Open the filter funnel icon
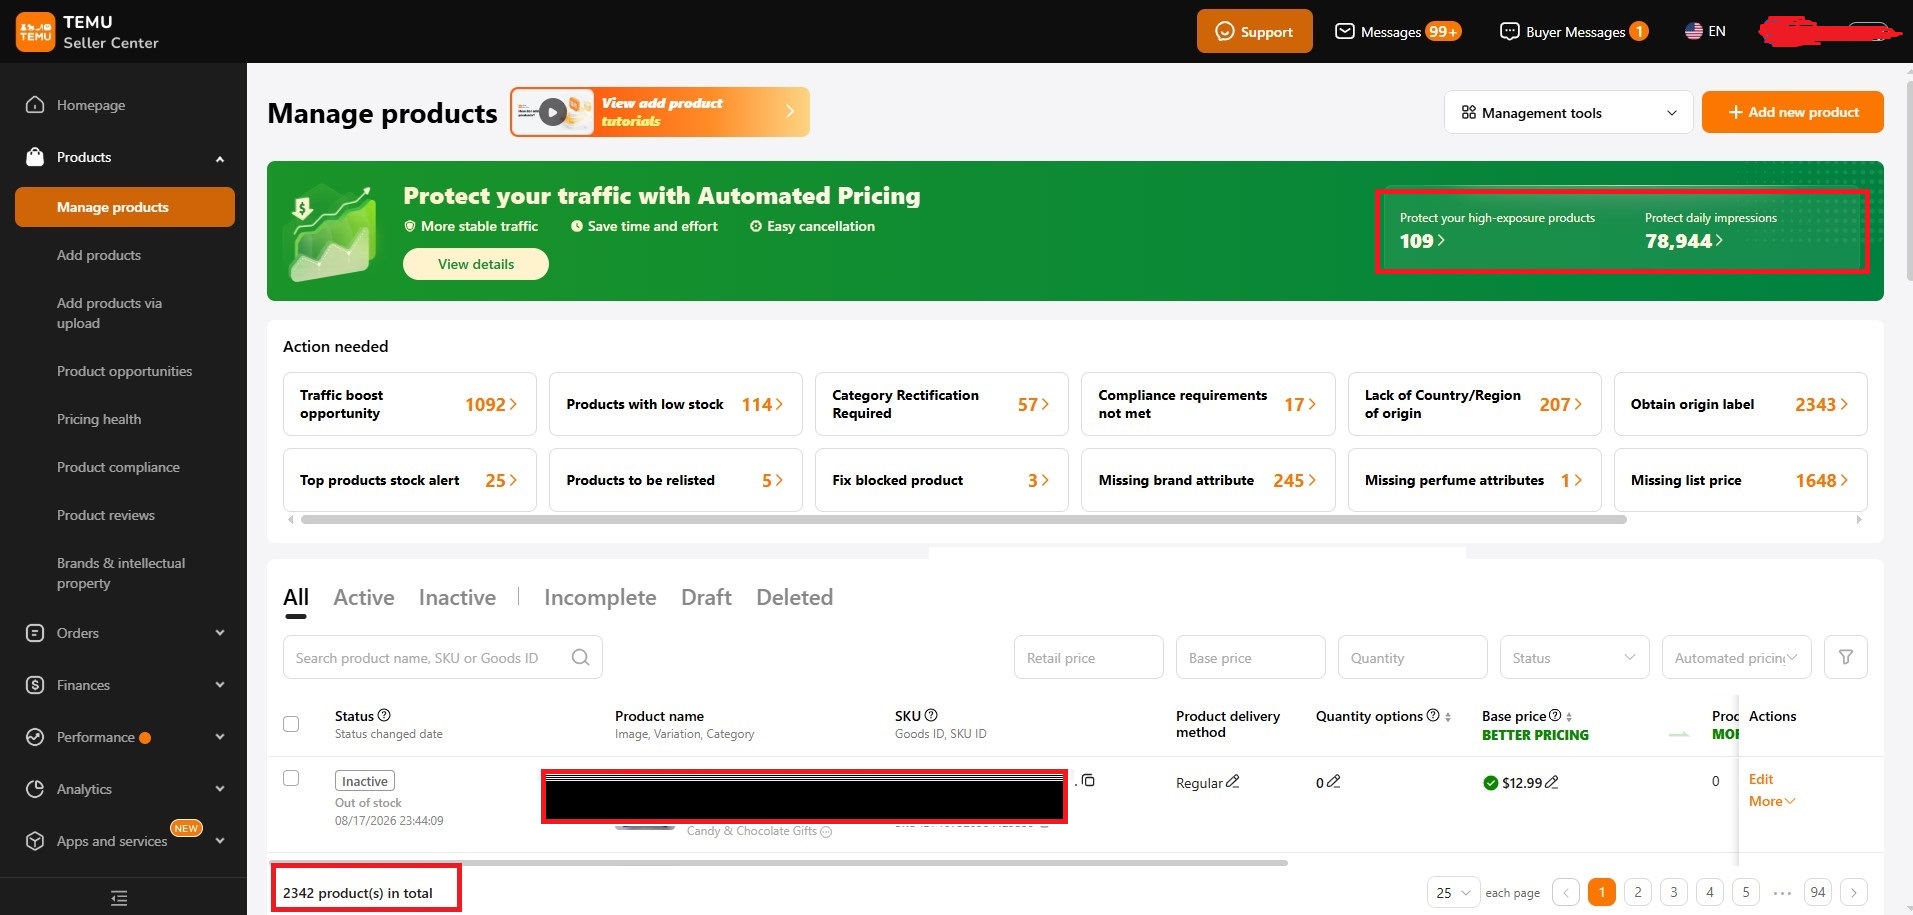Viewport: 1913px width, 915px height. pyautogui.click(x=1845, y=657)
